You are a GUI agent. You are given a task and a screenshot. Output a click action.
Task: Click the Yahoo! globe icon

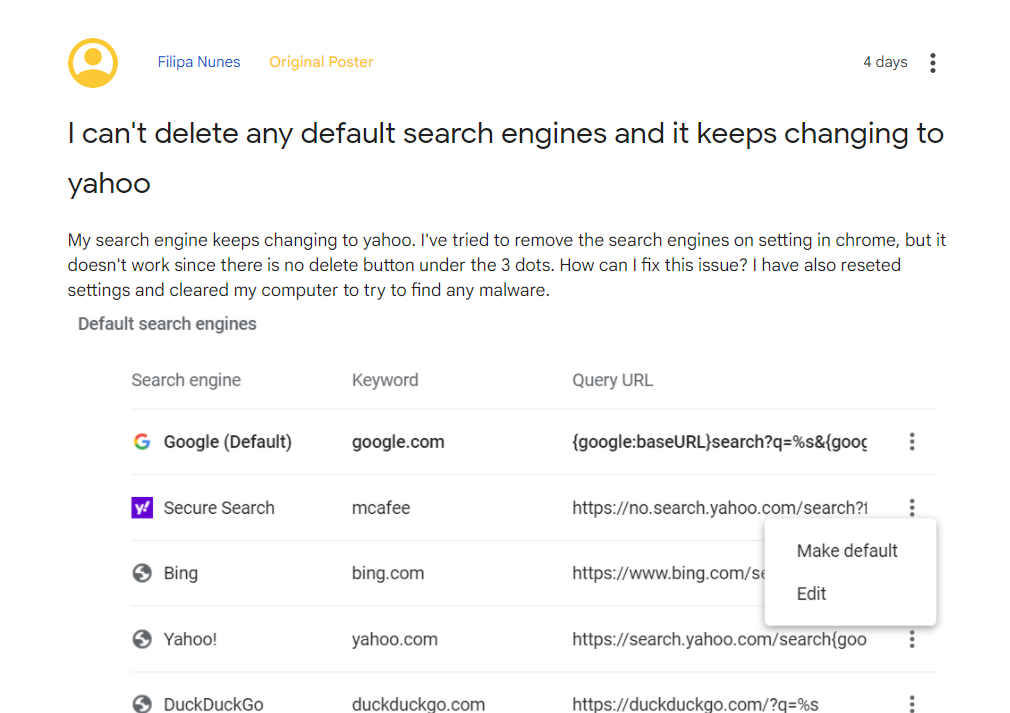point(142,639)
